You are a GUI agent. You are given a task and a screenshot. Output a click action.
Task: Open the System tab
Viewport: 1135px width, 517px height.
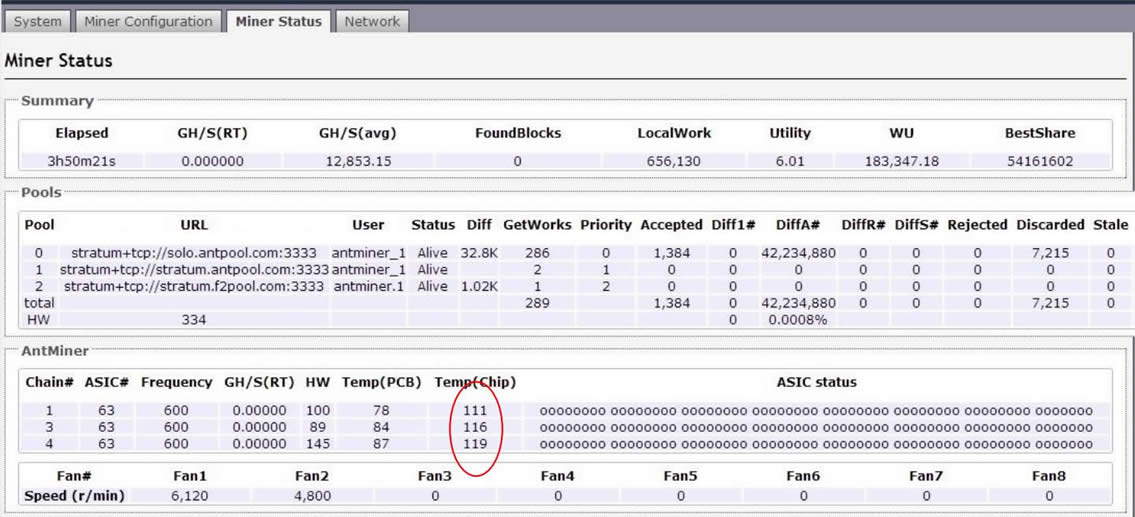pyautogui.click(x=38, y=21)
